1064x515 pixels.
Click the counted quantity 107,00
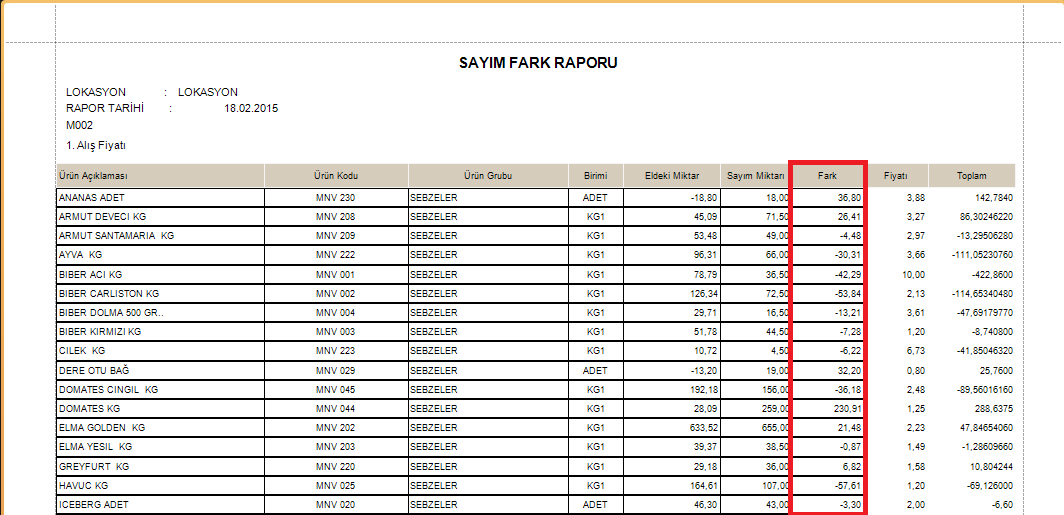click(774, 486)
